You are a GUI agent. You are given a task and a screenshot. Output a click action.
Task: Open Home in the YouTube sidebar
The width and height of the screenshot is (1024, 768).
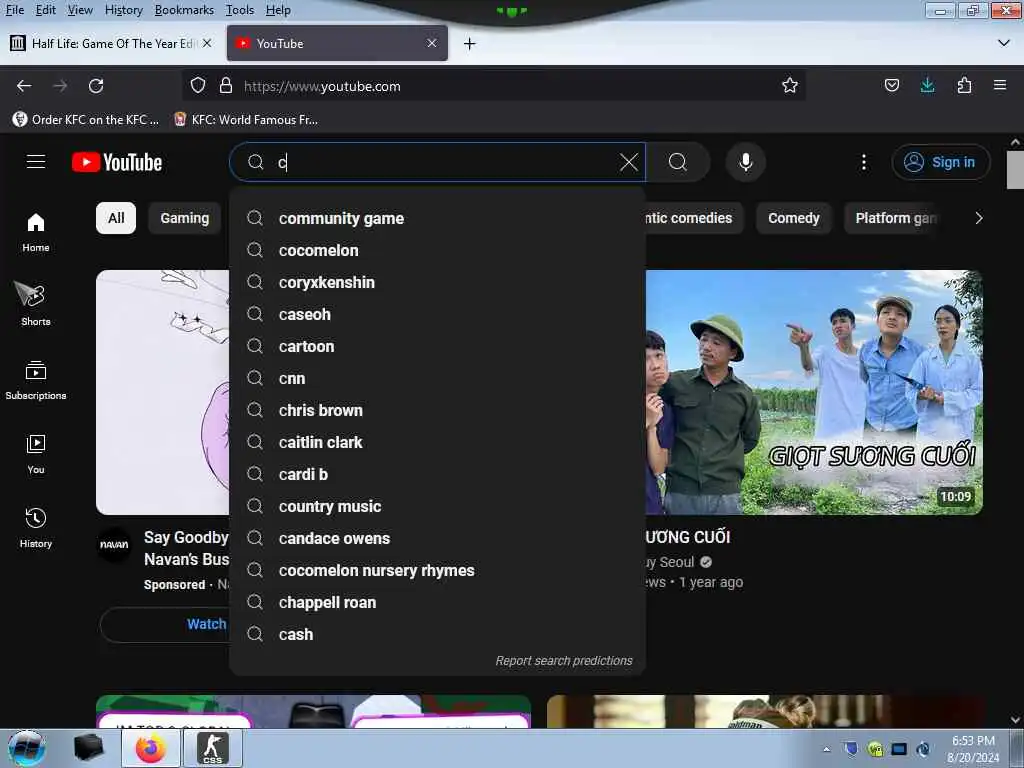36,232
